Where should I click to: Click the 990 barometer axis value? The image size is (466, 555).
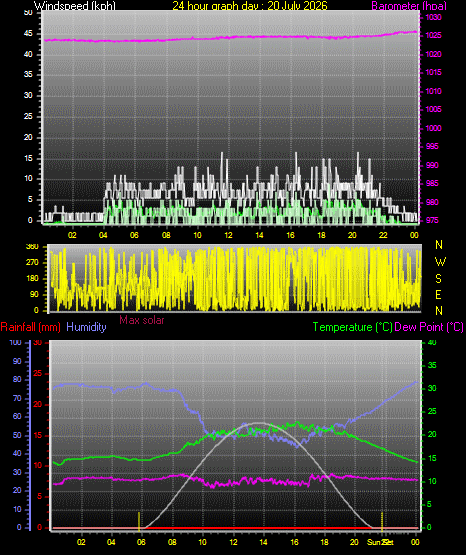pyautogui.click(x=432, y=165)
